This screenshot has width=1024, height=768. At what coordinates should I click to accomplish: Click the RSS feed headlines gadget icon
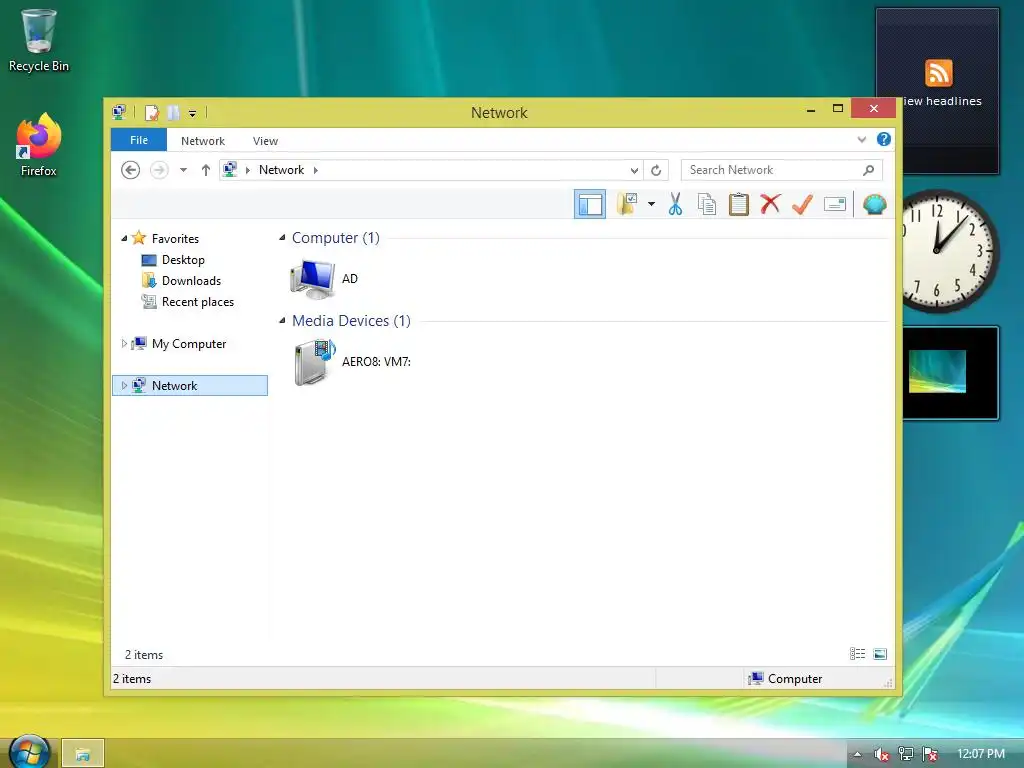click(938, 72)
